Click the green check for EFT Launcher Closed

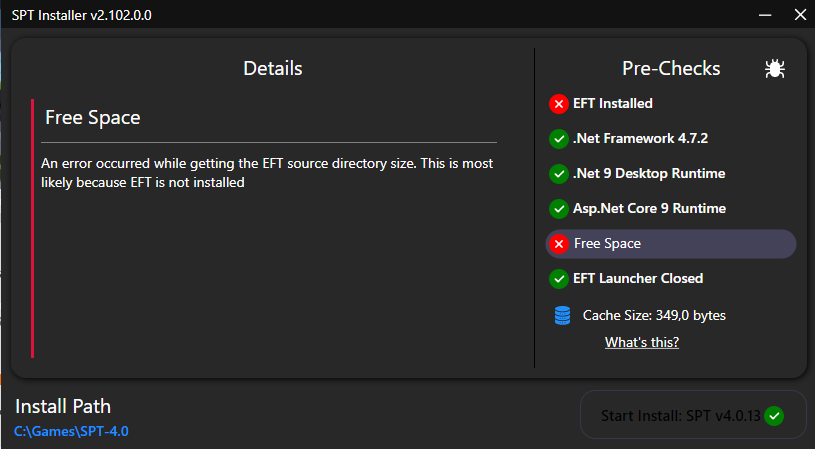559,279
